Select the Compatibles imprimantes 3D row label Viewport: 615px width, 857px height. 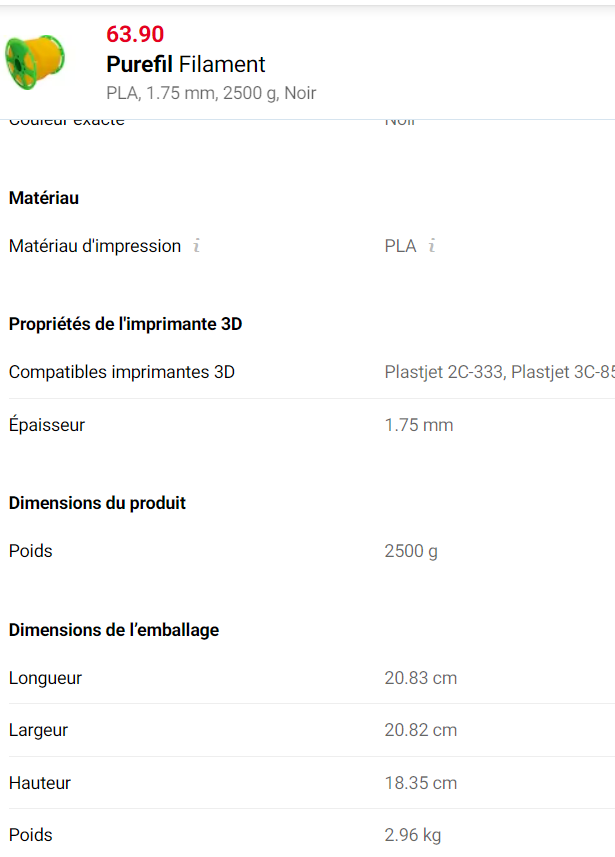point(122,372)
